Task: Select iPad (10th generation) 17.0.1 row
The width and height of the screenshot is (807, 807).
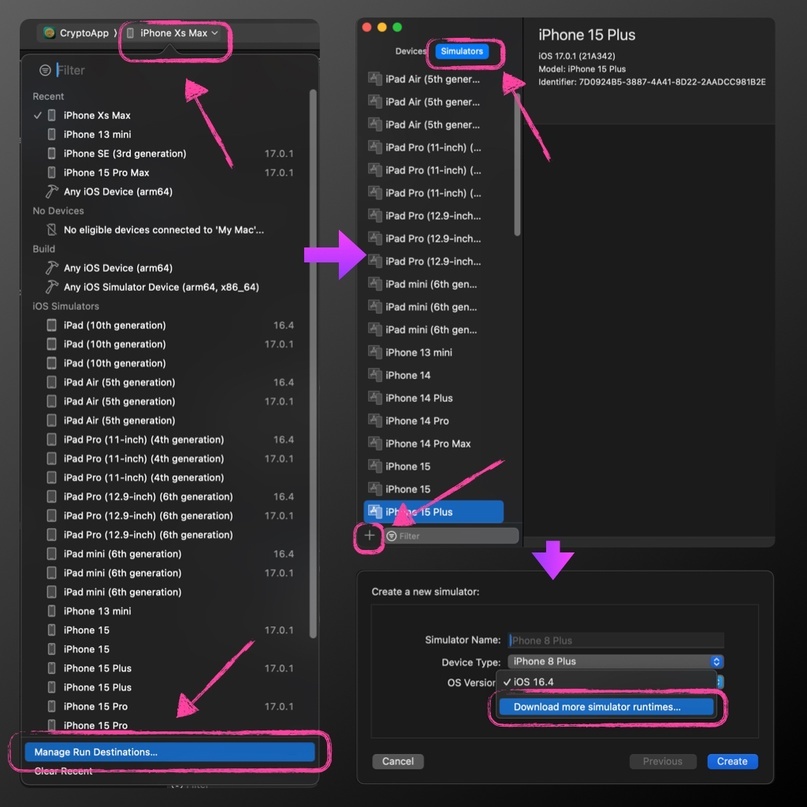Action: point(170,344)
